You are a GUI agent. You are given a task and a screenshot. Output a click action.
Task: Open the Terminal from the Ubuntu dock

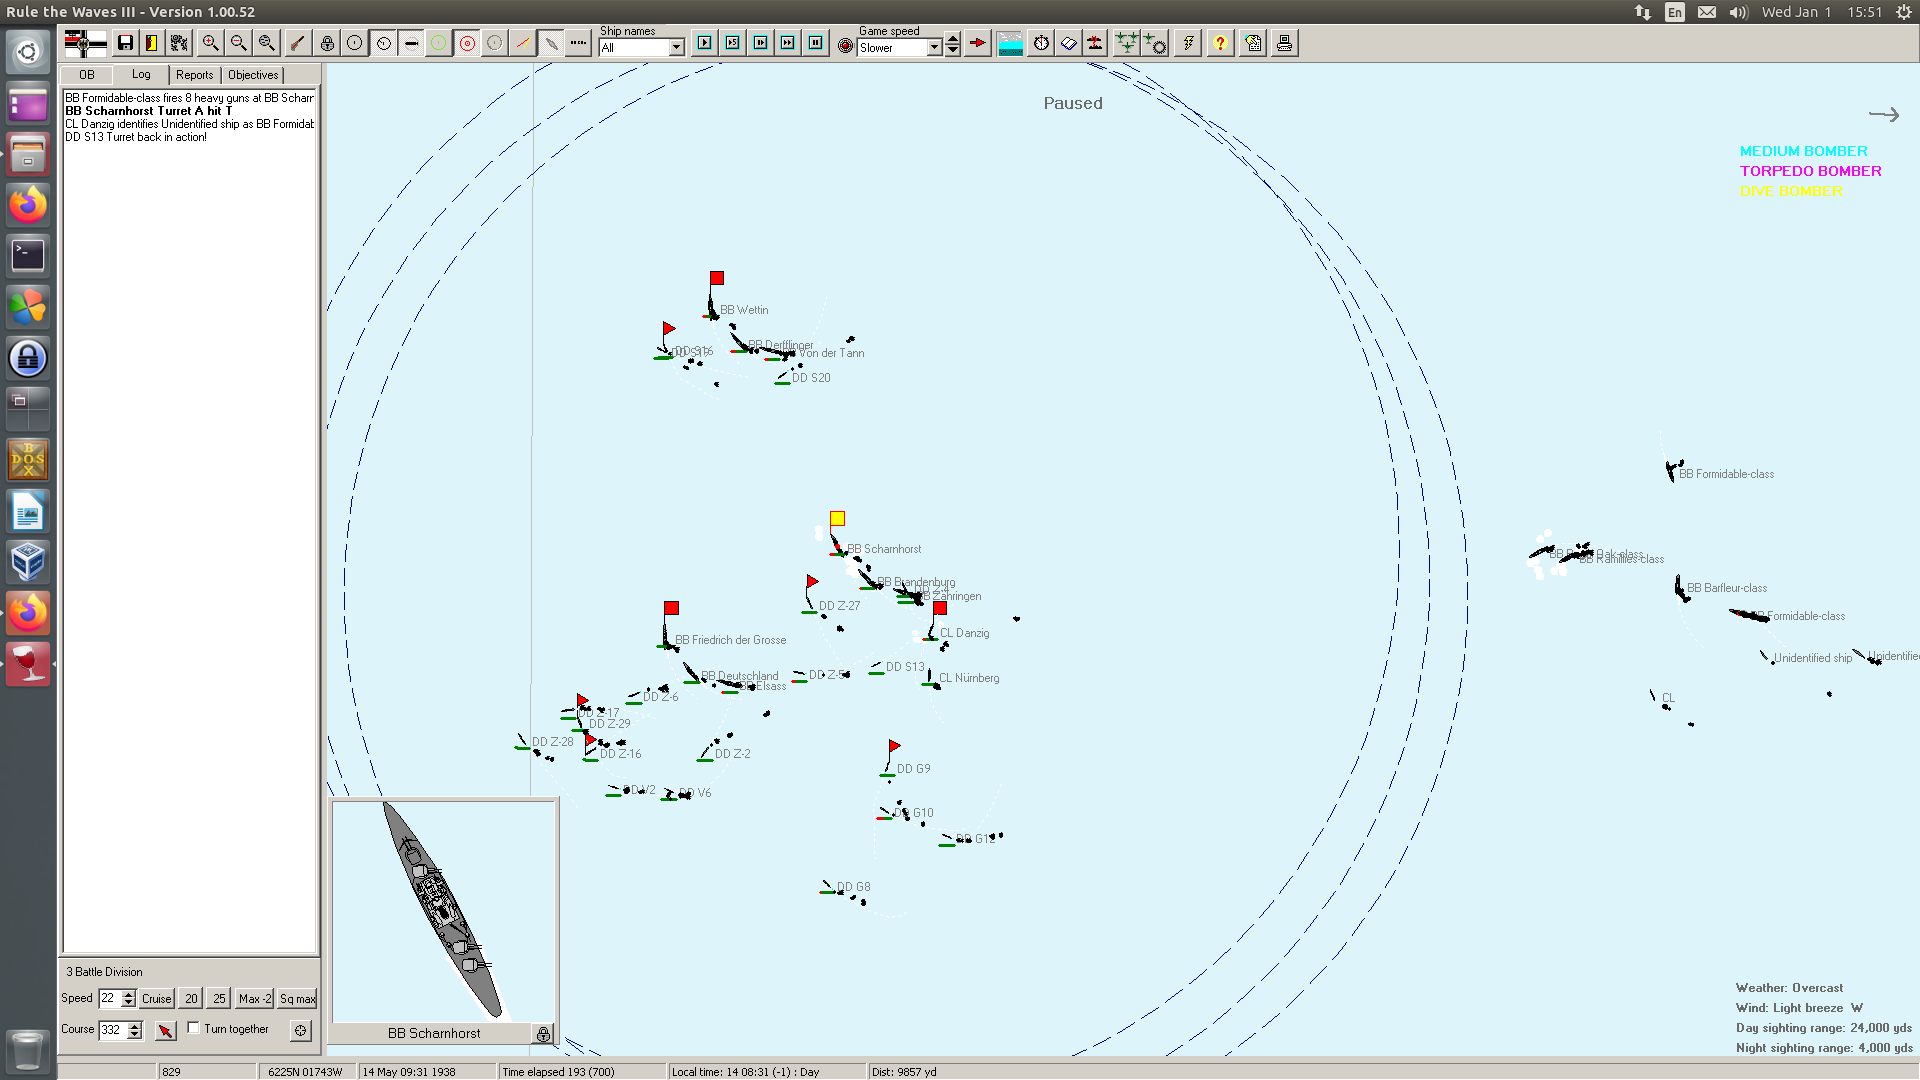[28, 256]
